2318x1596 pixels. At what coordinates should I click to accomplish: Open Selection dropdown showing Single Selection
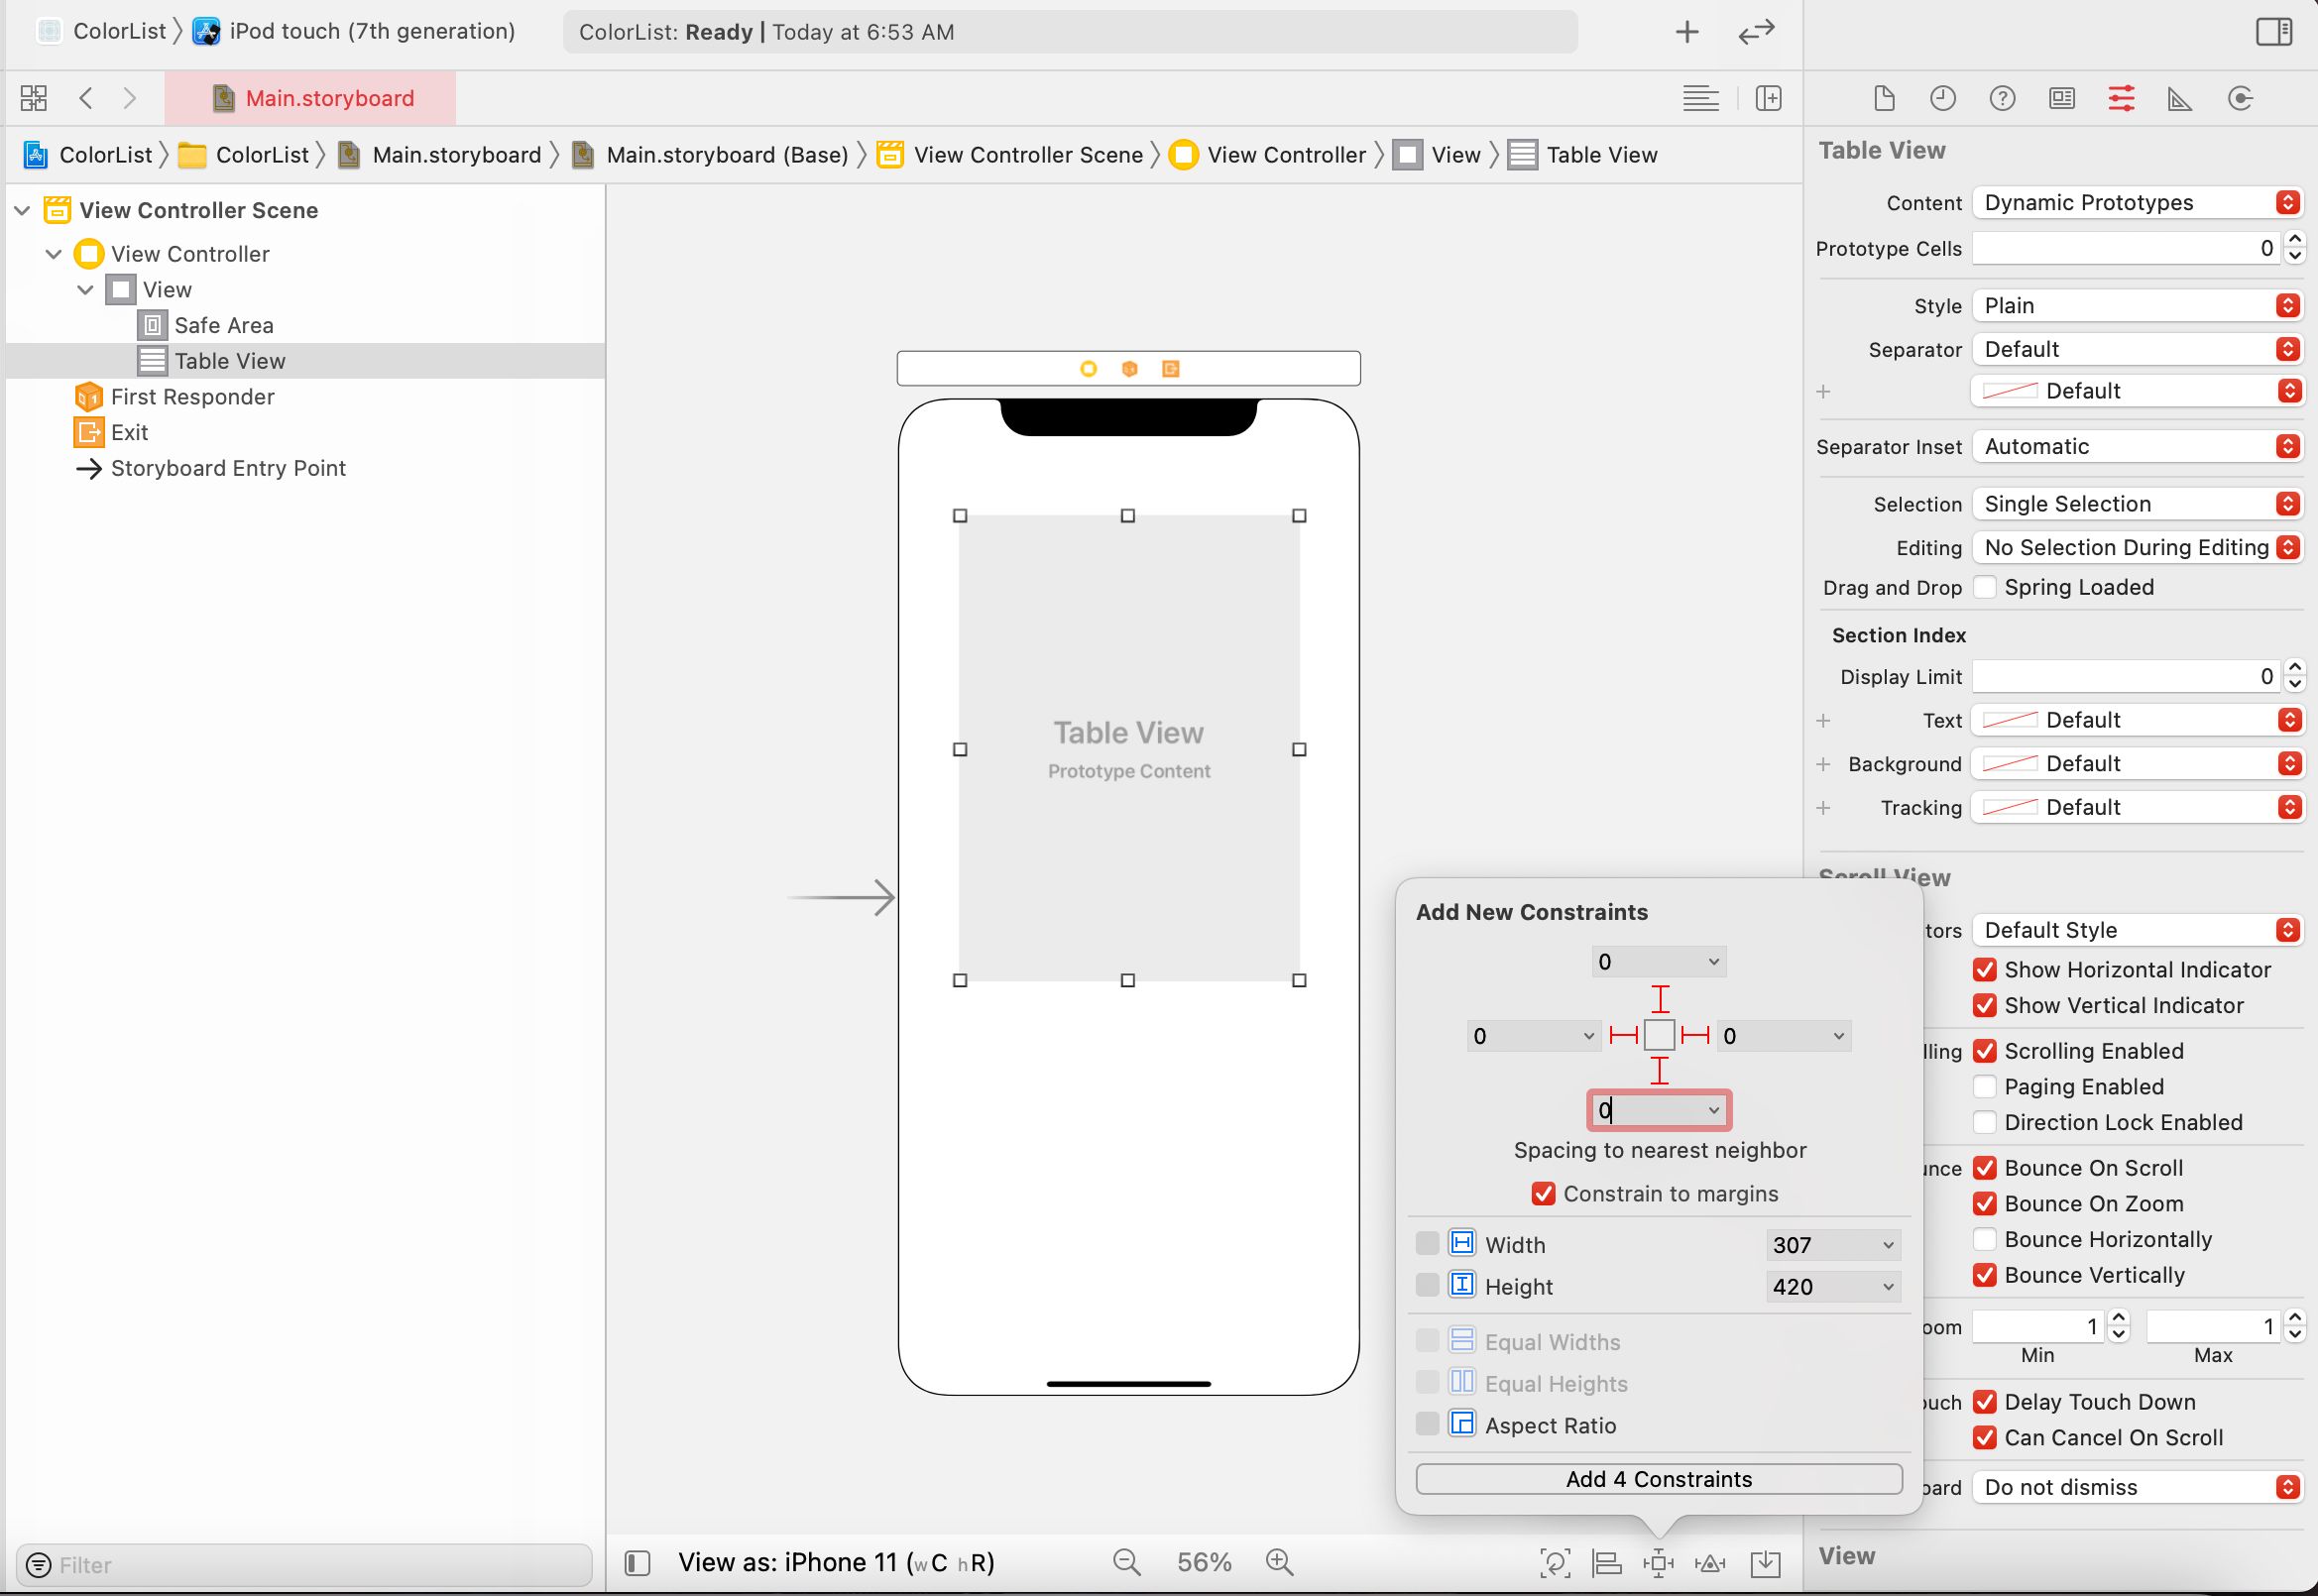click(2137, 504)
